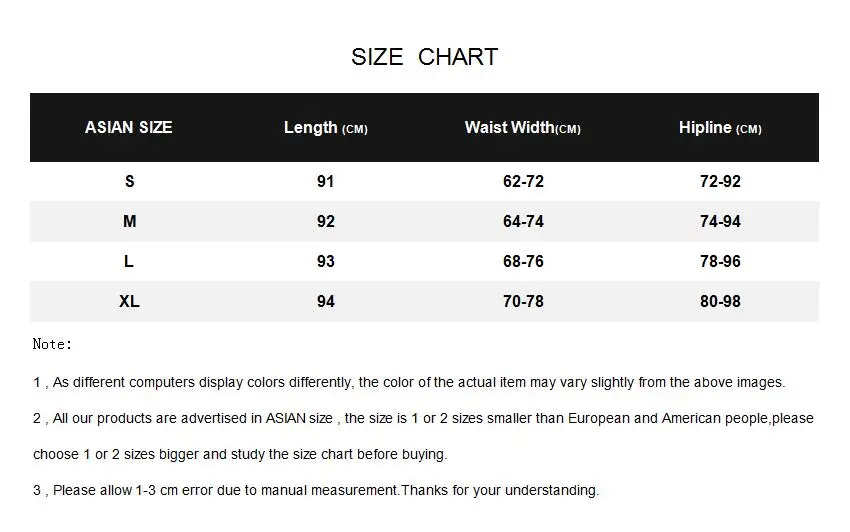Image resolution: width=850 pixels, height=532 pixels.
Task: Click the Waist Width(CM) header
Action: point(523,127)
